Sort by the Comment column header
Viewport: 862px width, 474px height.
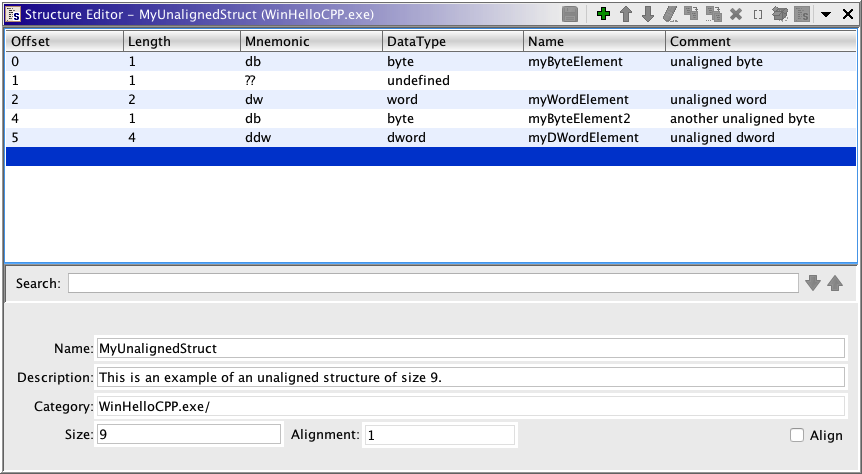point(761,41)
